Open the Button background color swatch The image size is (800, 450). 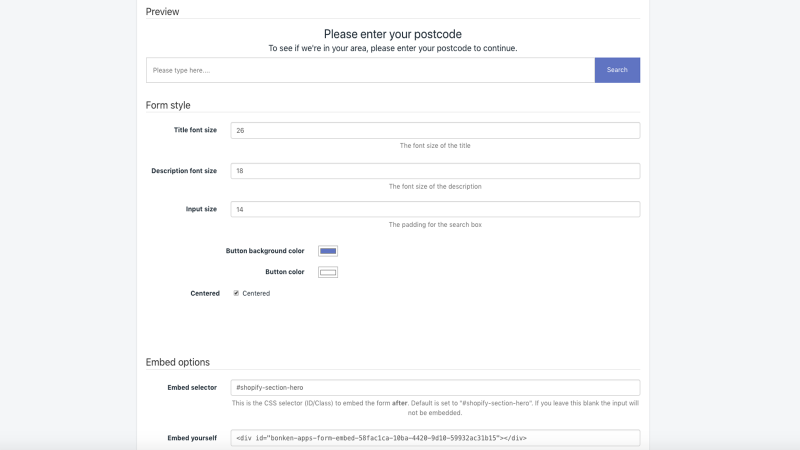(x=328, y=251)
